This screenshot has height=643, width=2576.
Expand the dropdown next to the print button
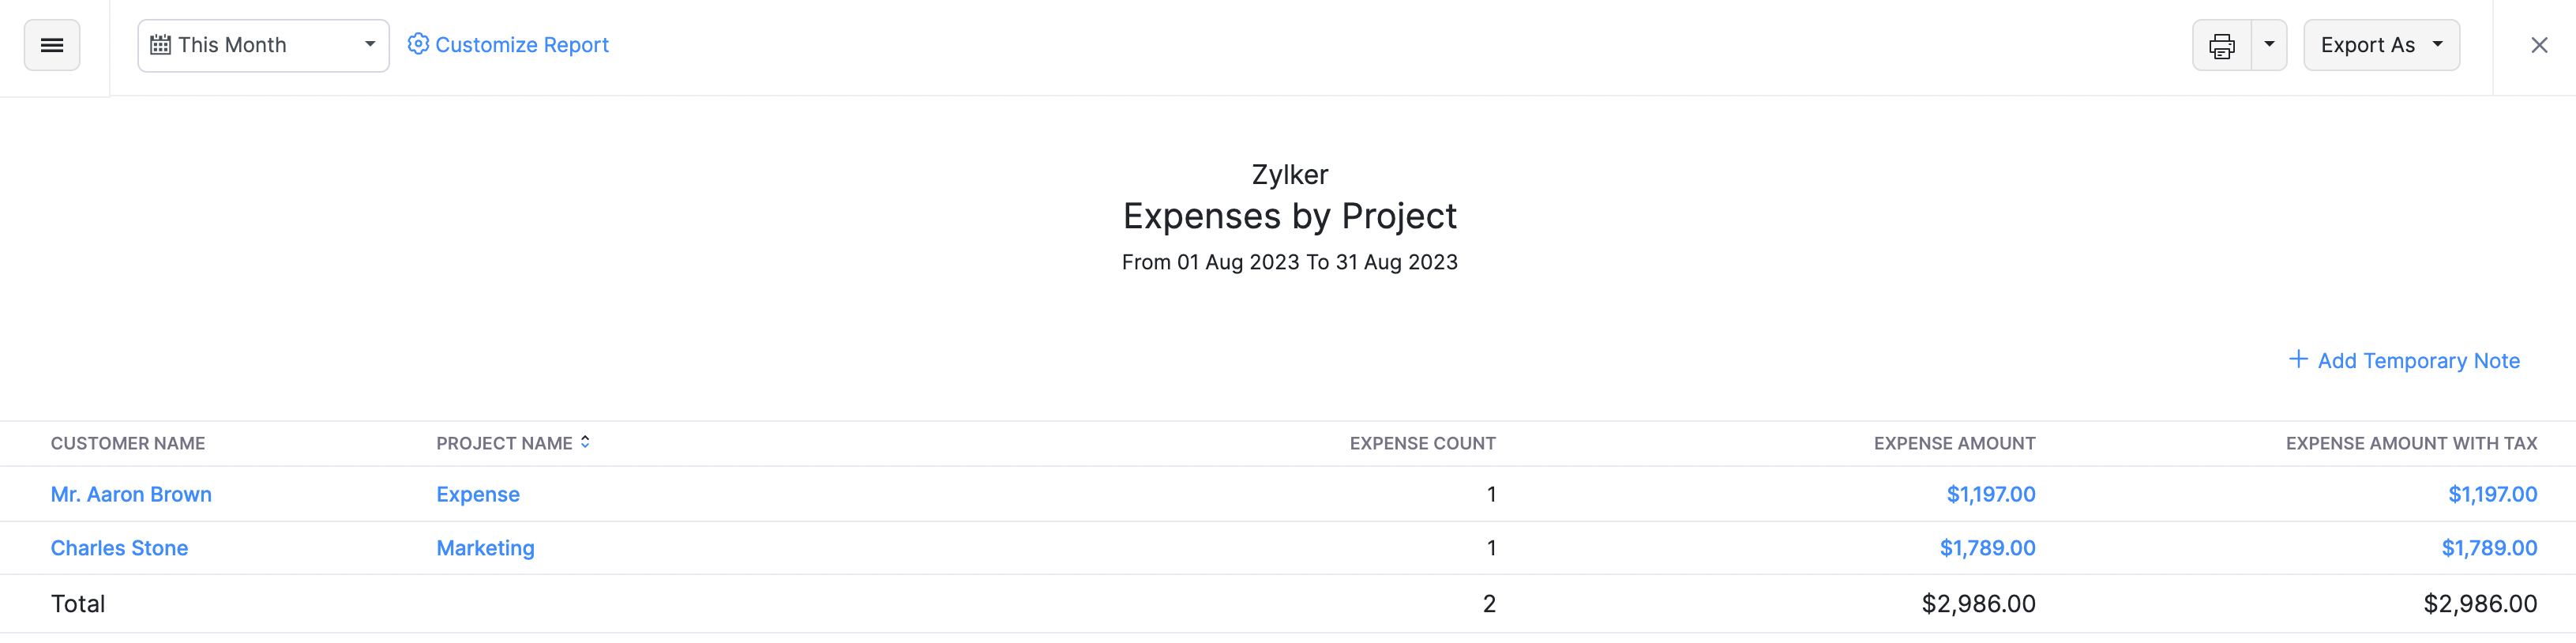tap(2270, 44)
